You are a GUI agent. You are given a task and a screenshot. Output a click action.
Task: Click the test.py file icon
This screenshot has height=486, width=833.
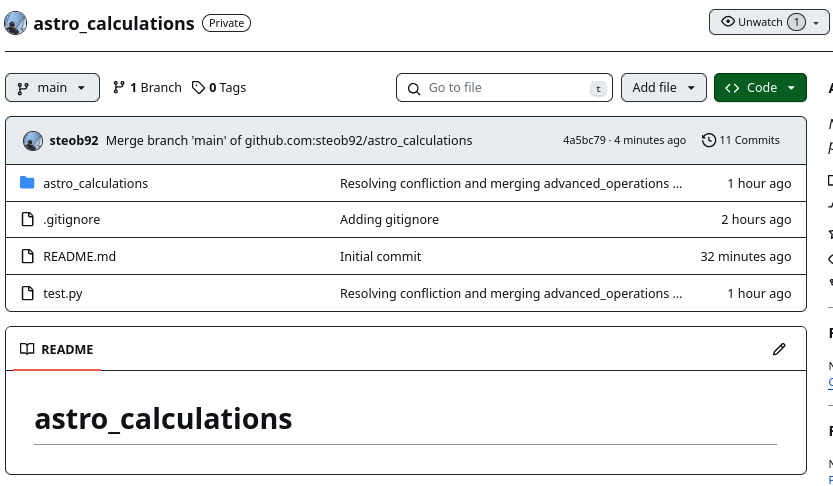tap(27, 293)
